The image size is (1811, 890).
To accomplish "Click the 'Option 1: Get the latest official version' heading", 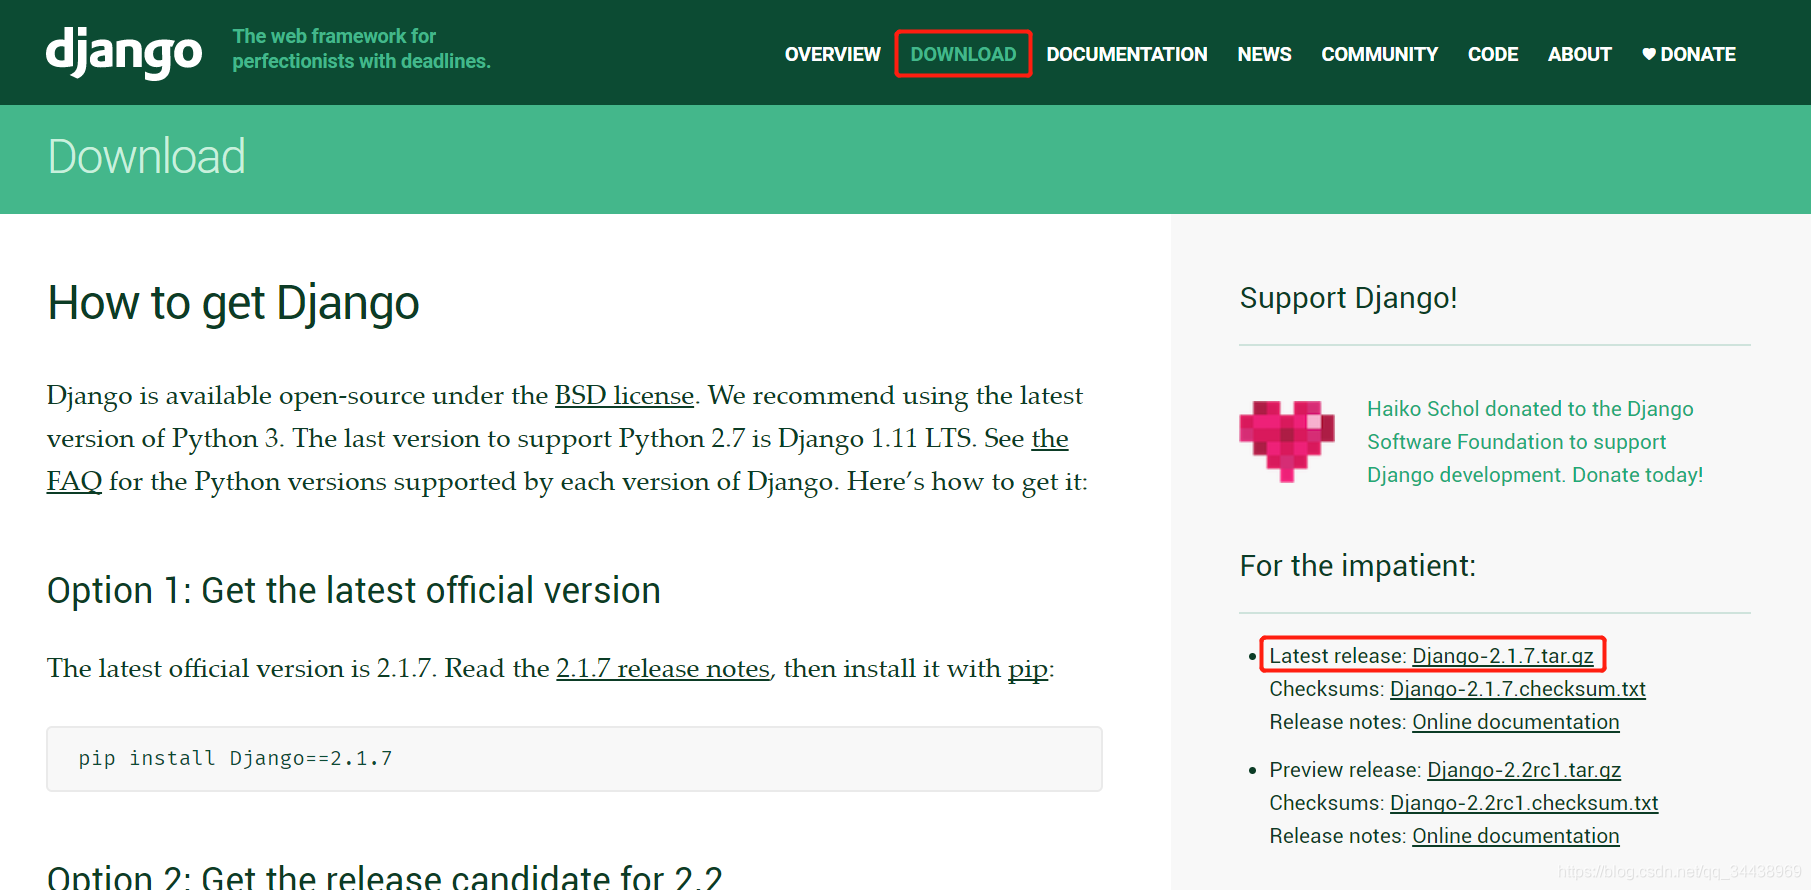I will [x=354, y=591].
